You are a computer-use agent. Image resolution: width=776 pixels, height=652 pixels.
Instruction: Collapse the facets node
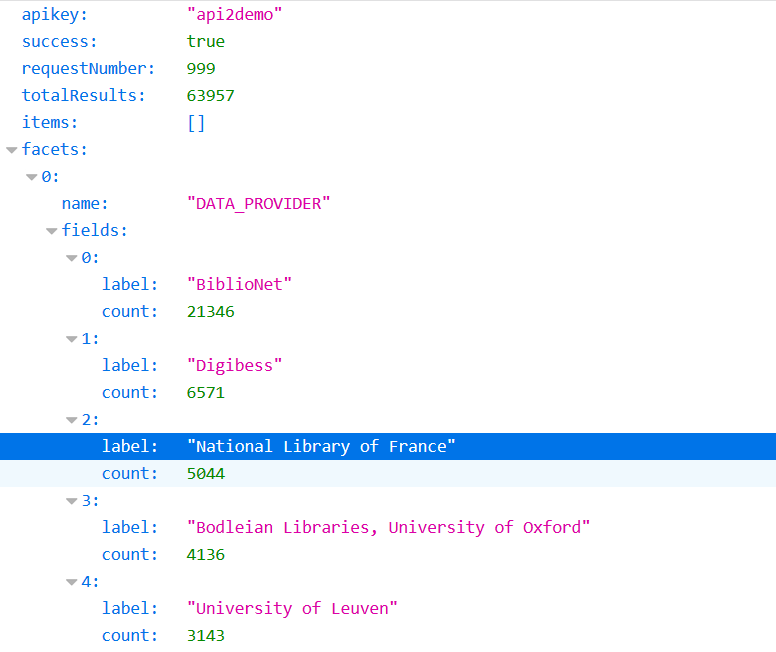tap(11, 150)
